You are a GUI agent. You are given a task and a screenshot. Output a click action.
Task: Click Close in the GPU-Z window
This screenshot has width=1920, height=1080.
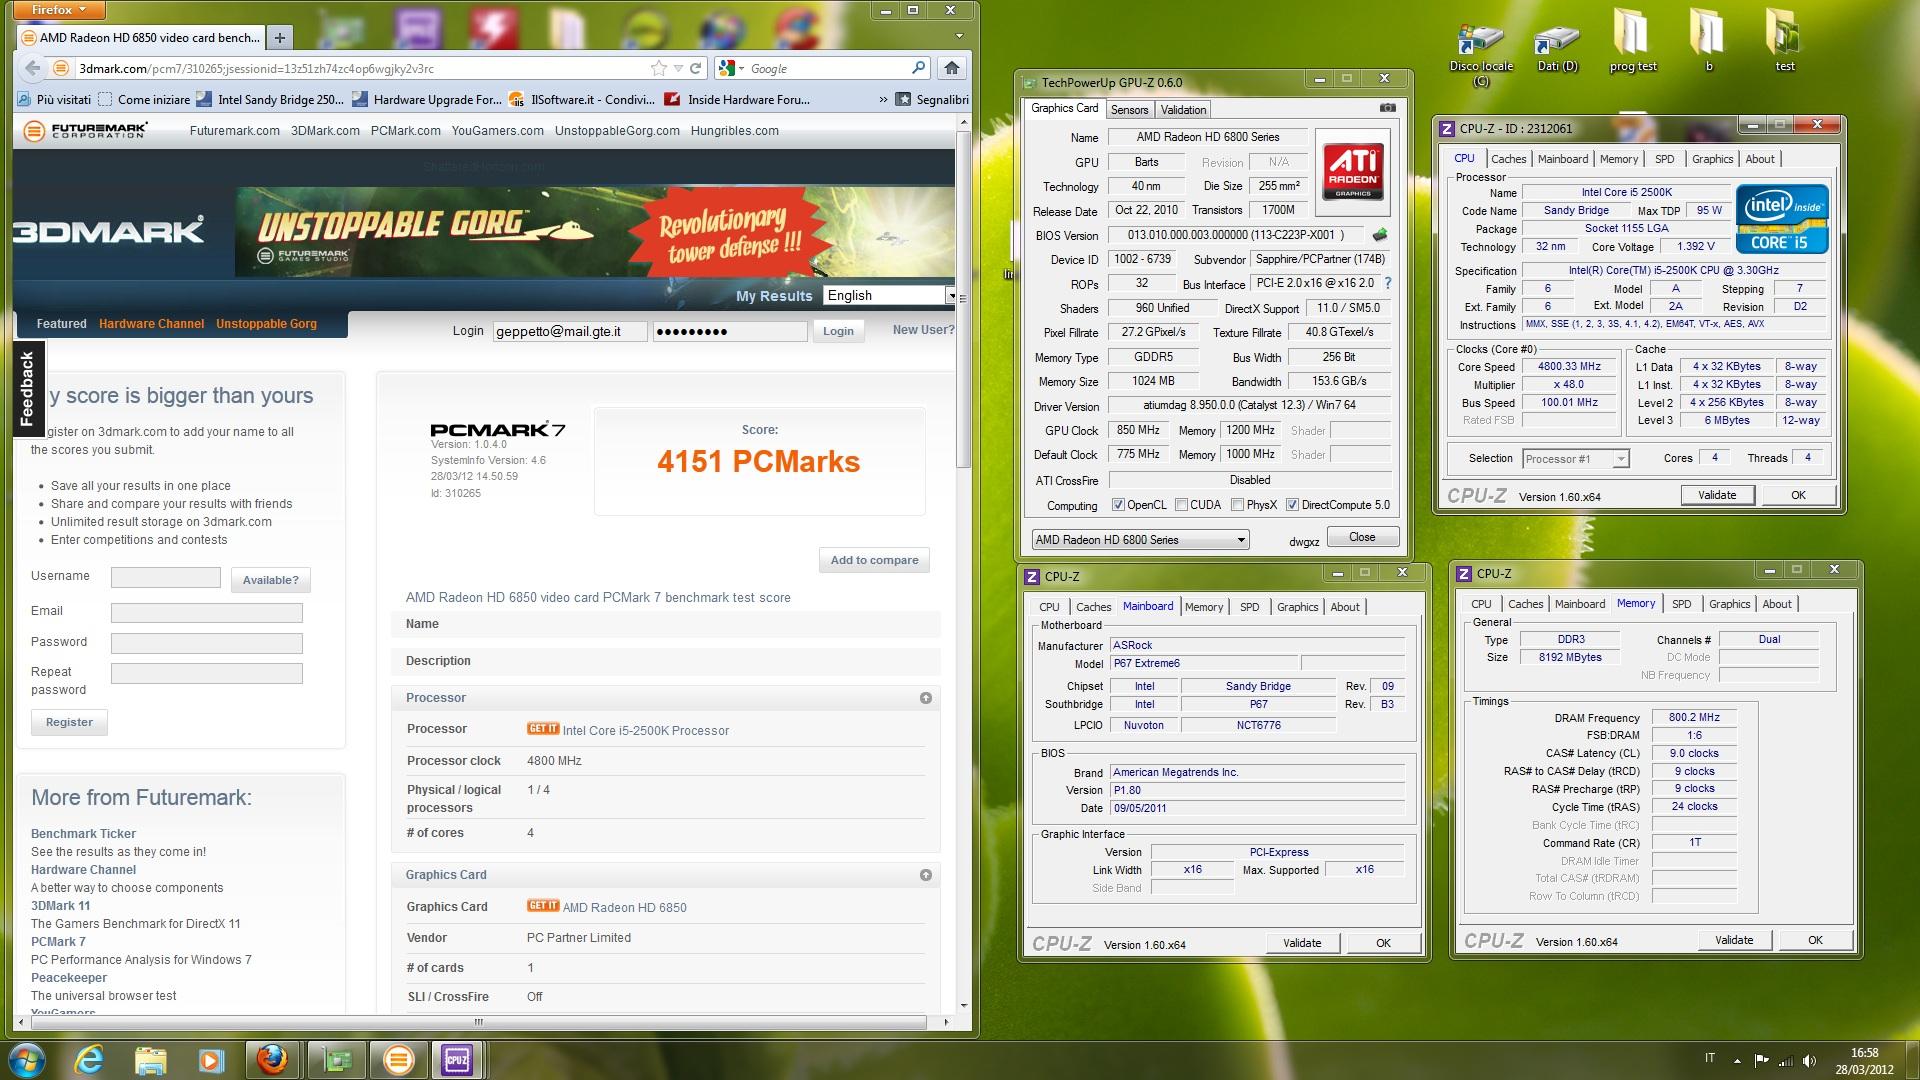pyautogui.click(x=1361, y=537)
